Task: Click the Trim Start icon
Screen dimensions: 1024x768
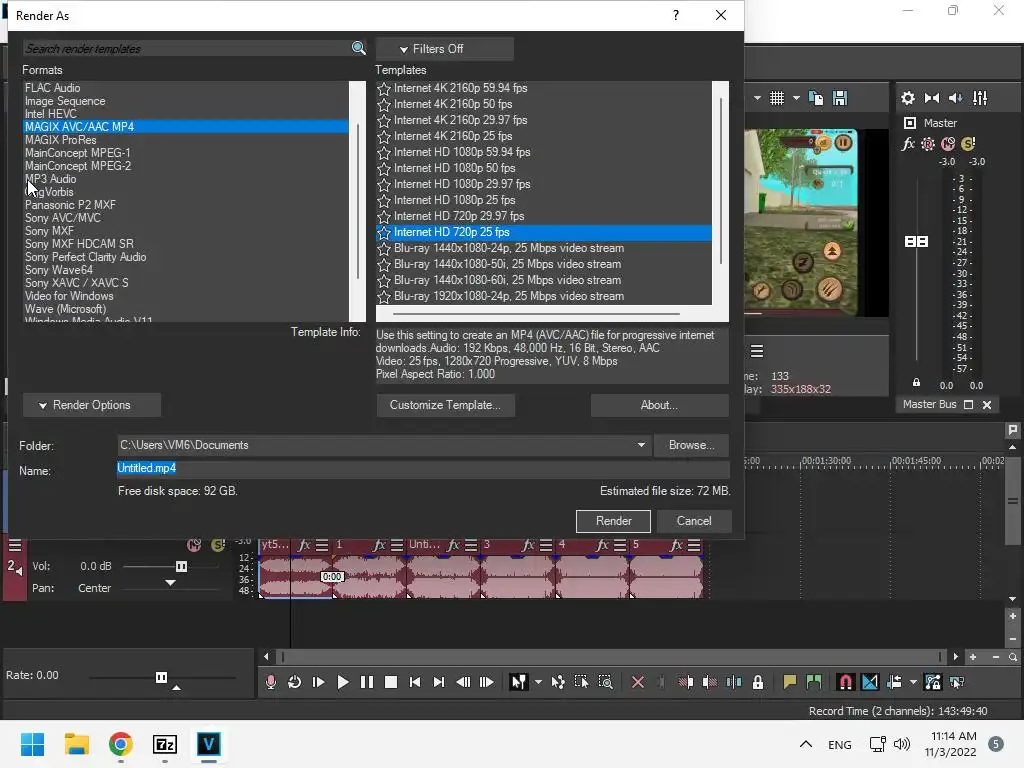Action: 686,682
